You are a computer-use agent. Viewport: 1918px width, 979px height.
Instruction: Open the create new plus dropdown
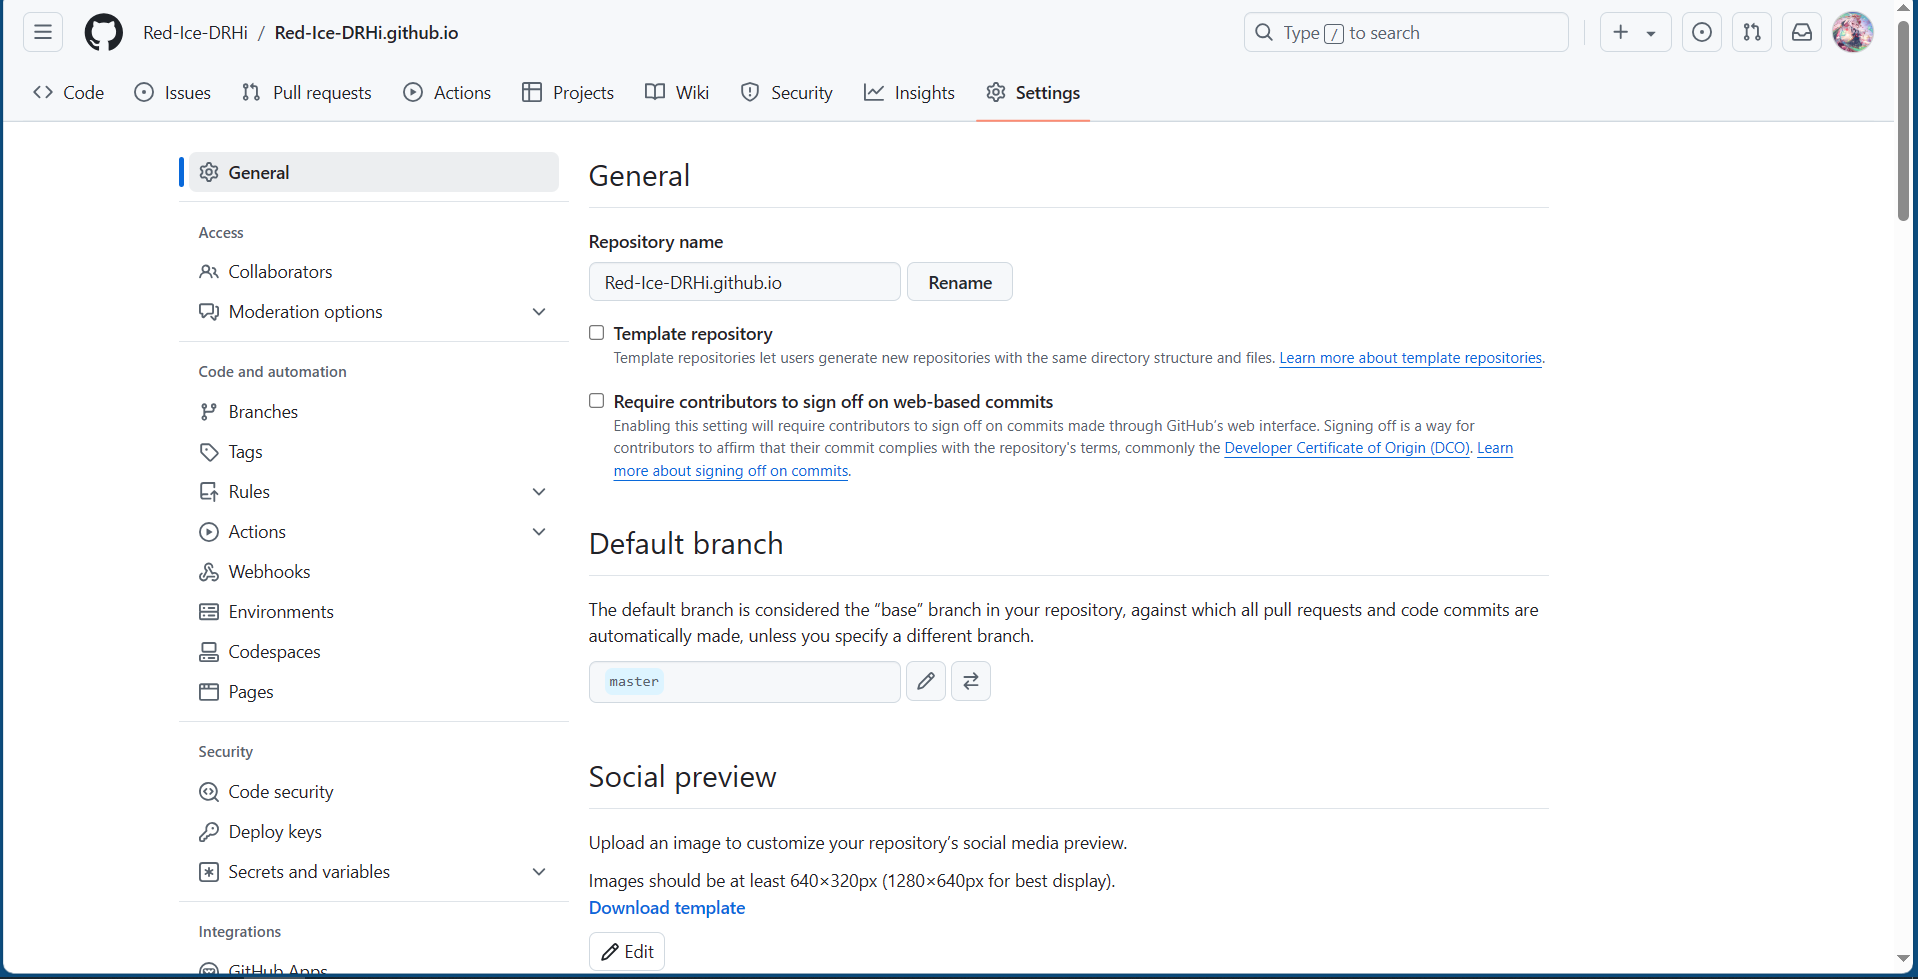point(1634,33)
